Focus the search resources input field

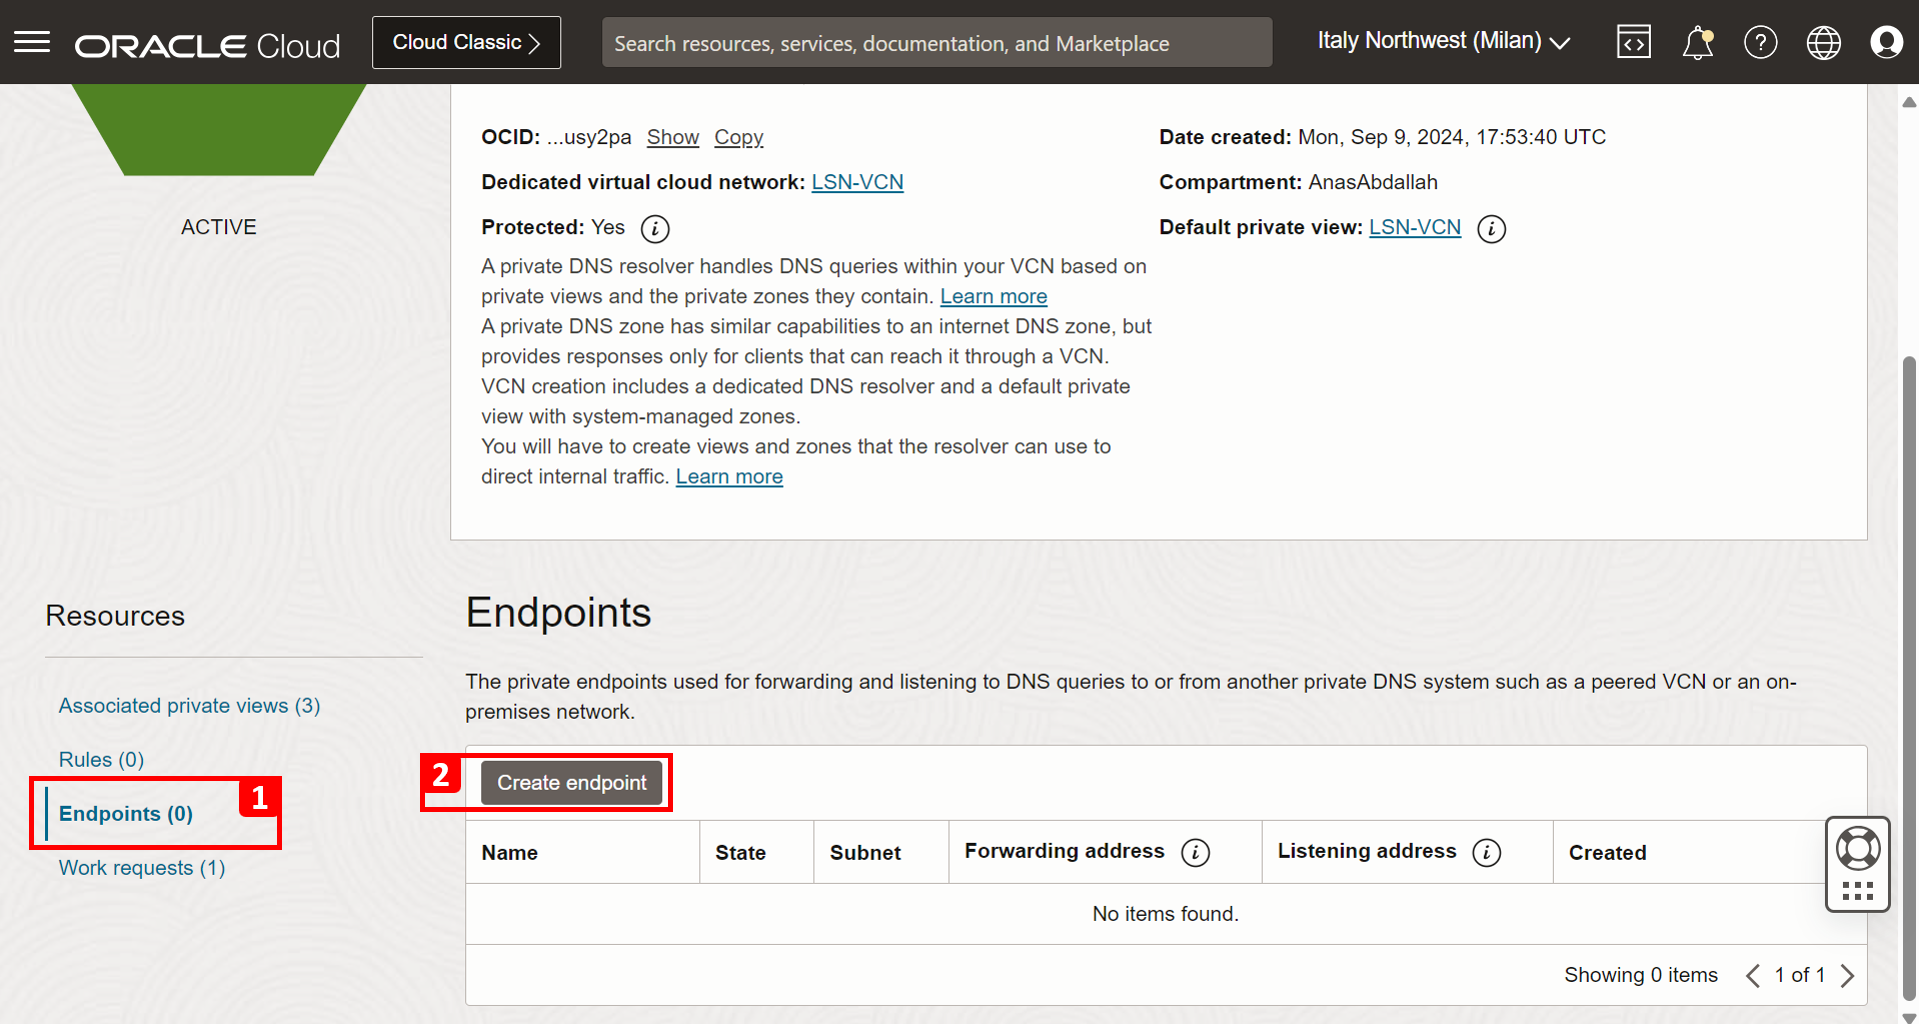[936, 43]
